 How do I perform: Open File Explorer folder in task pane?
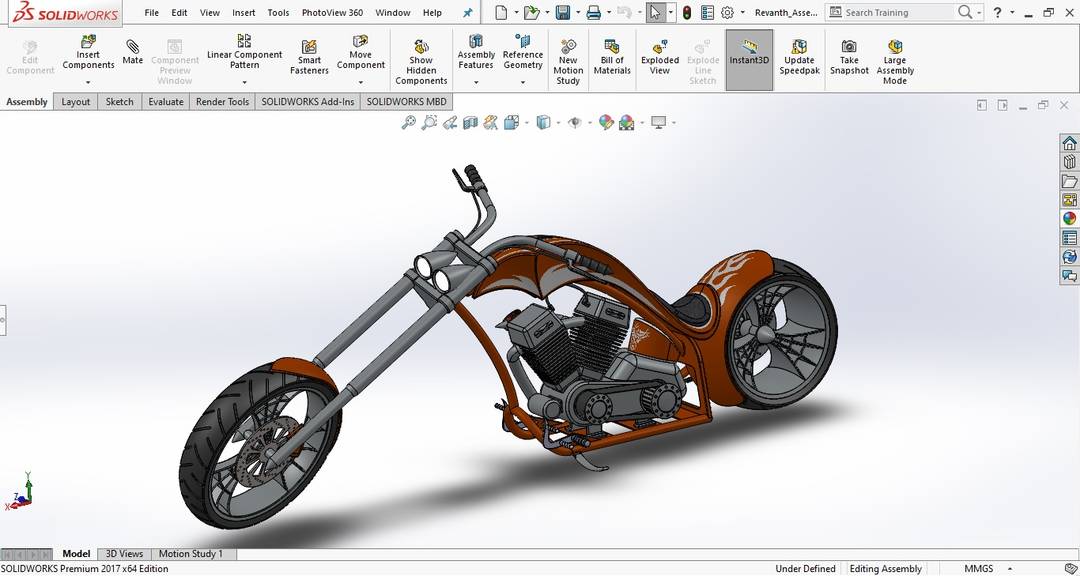pos(1069,181)
